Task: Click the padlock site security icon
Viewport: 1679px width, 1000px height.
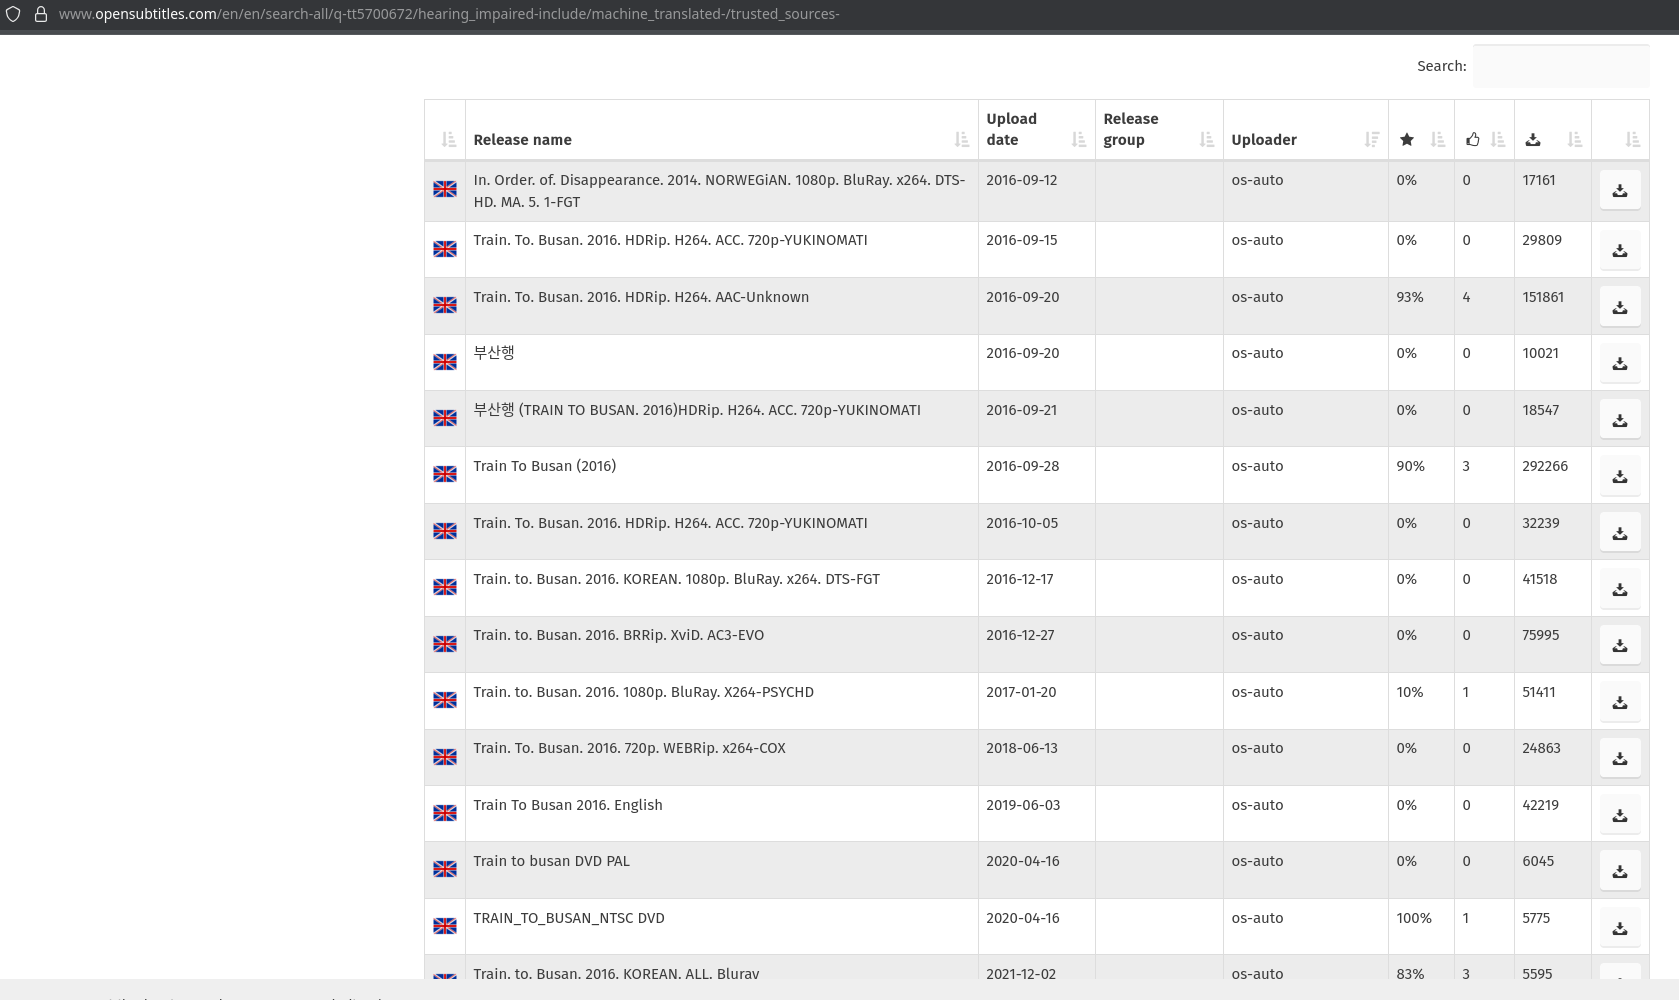Action: coord(41,14)
